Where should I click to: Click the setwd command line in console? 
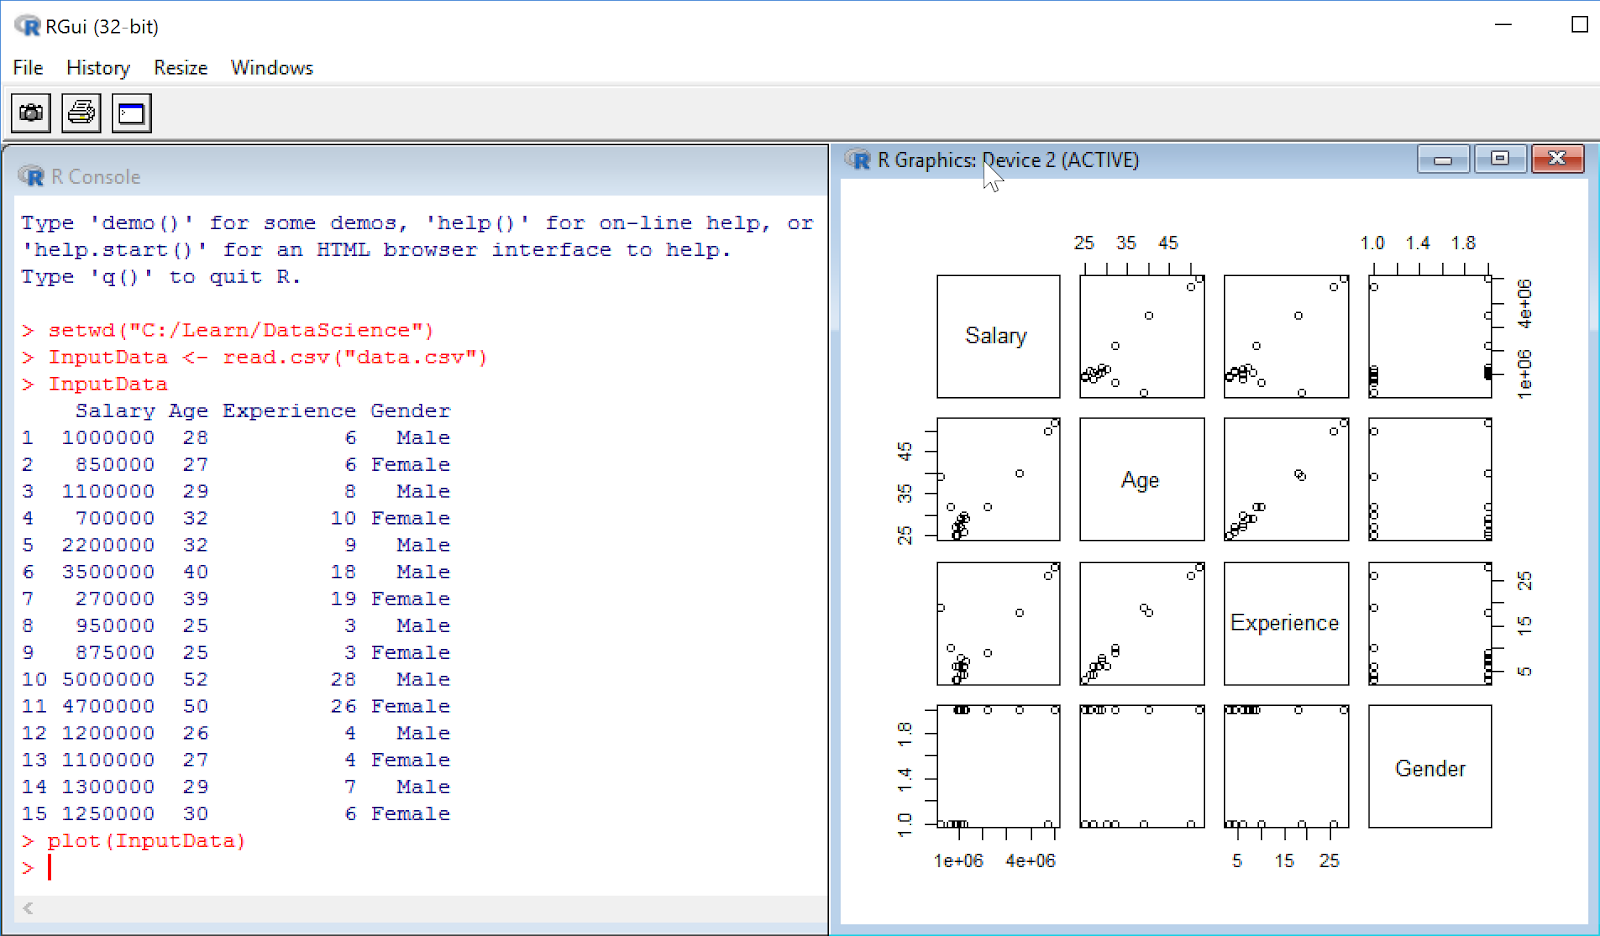(228, 330)
